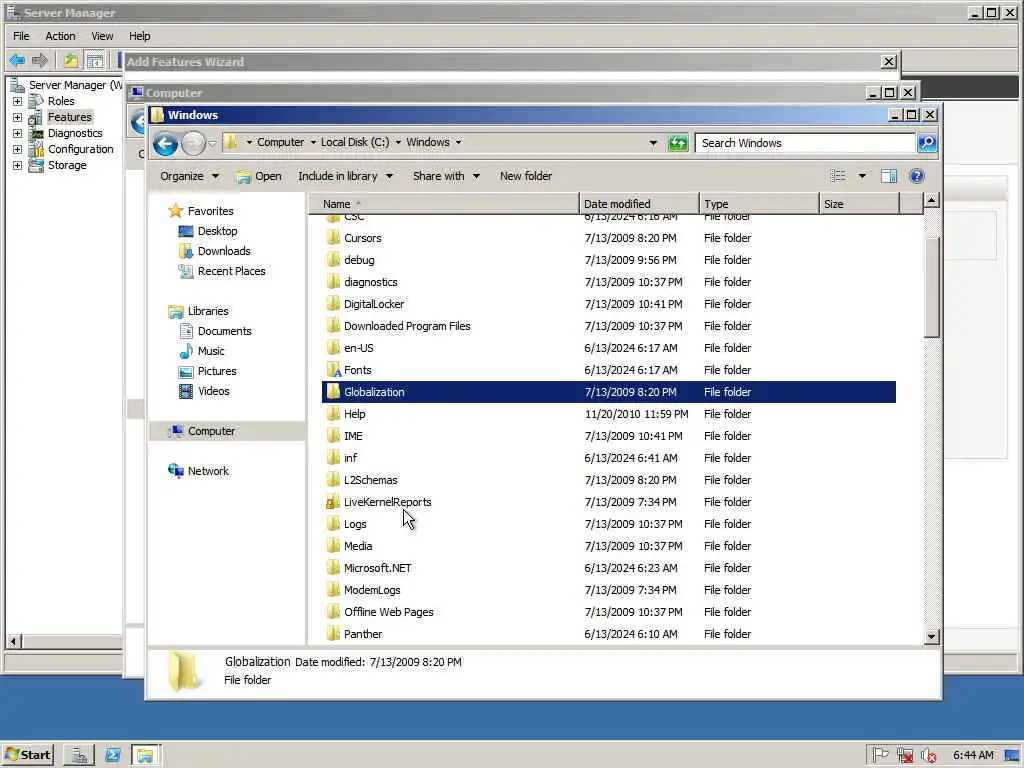1024x768 pixels.
Task: Click the file list scroll up arrow
Action: (x=932, y=200)
